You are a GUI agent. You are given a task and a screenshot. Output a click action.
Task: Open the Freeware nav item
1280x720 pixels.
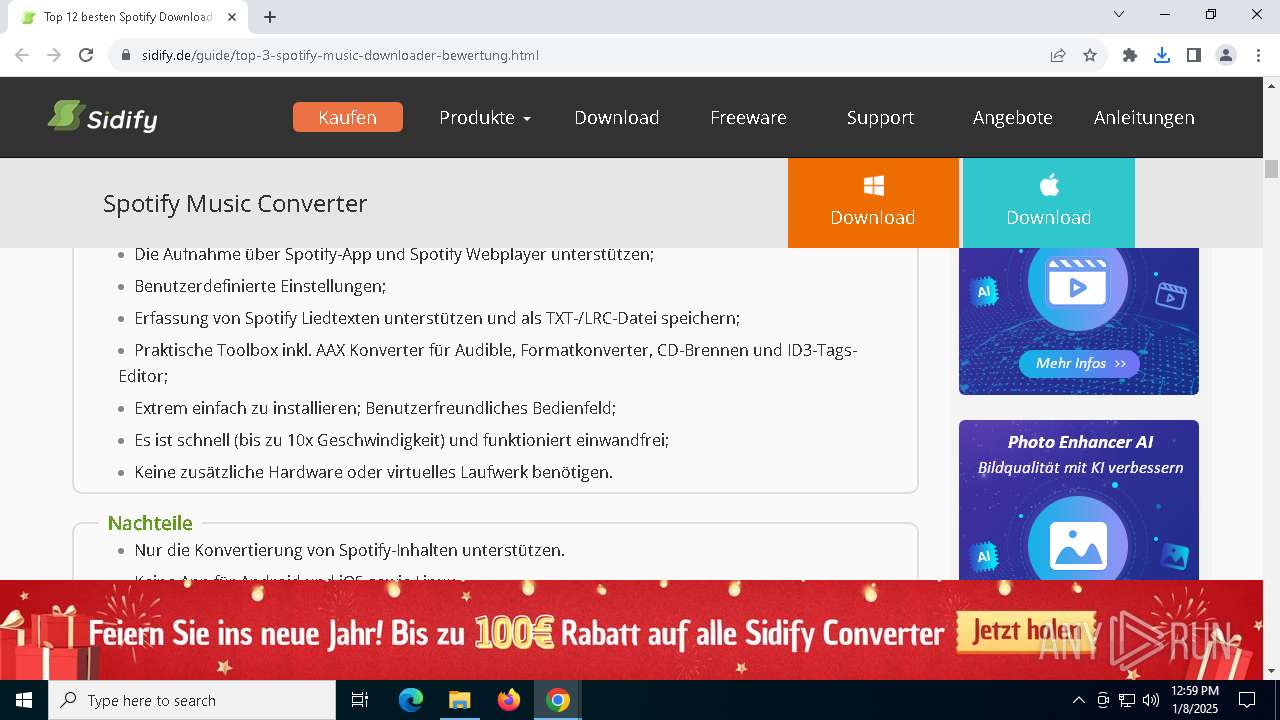(748, 117)
